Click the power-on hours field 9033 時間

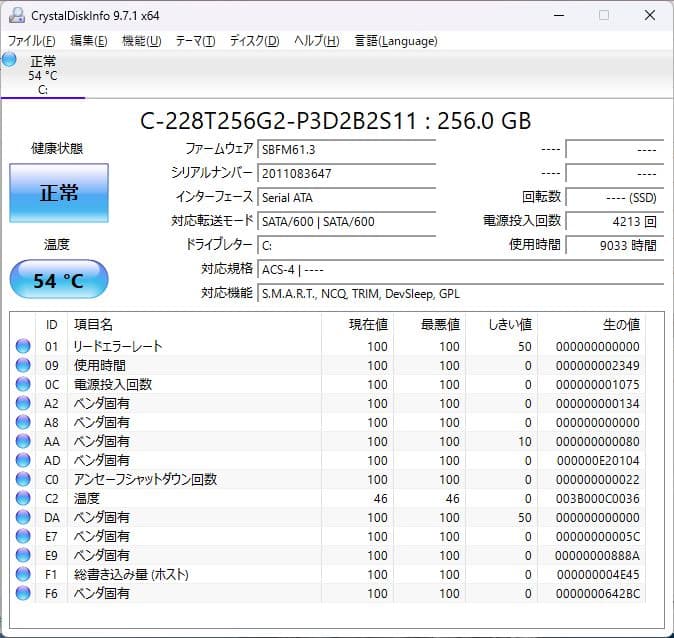(x=615, y=246)
